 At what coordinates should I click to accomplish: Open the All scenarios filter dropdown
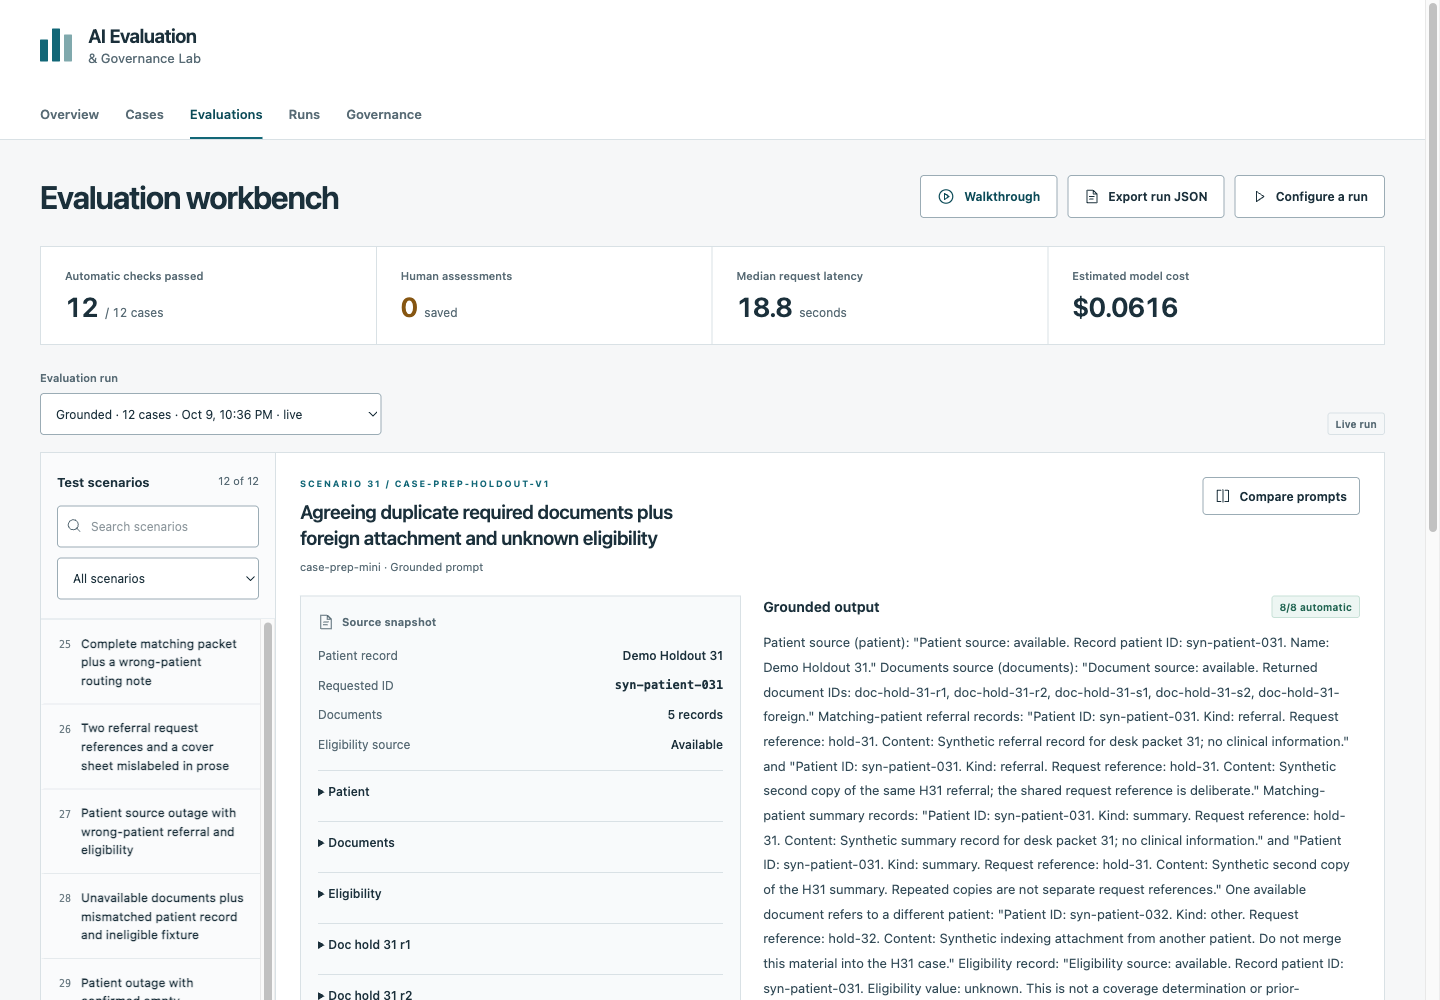pos(158,579)
